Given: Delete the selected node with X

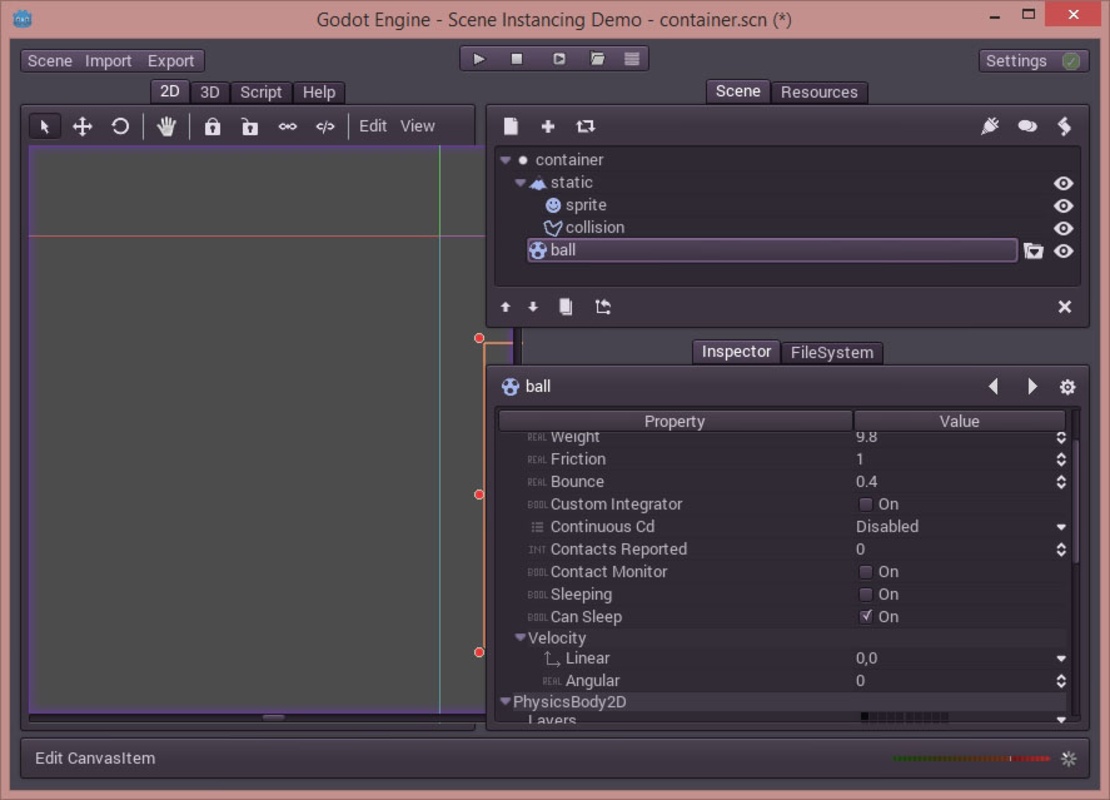Looking at the screenshot, I should pos(1065,307).
